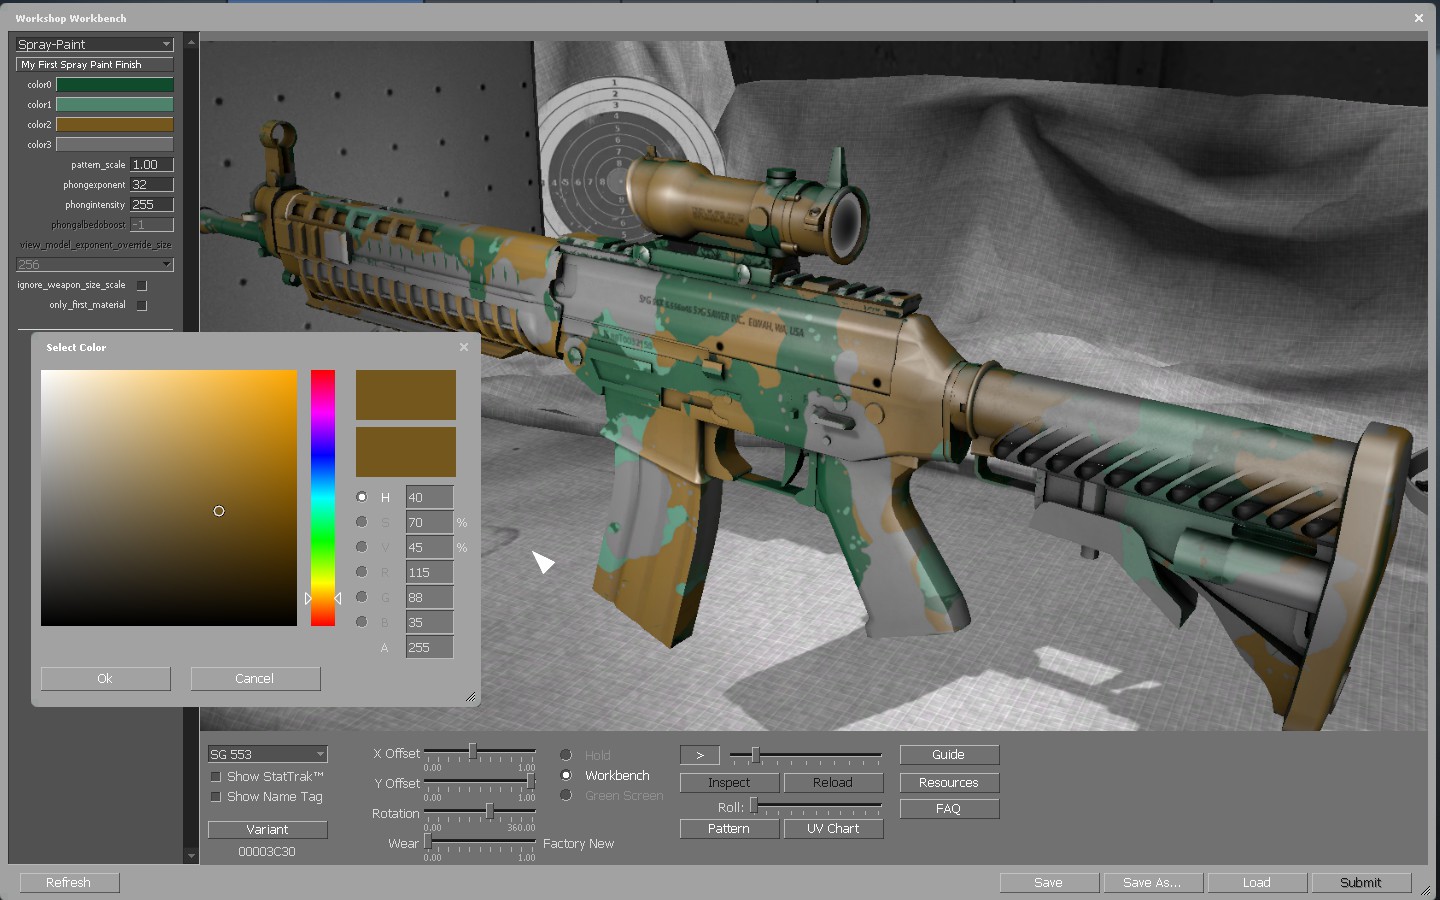Viewport: 1440px width, 900px height.
Task: Click the V percent input field
Action: [x=430, y=547]
